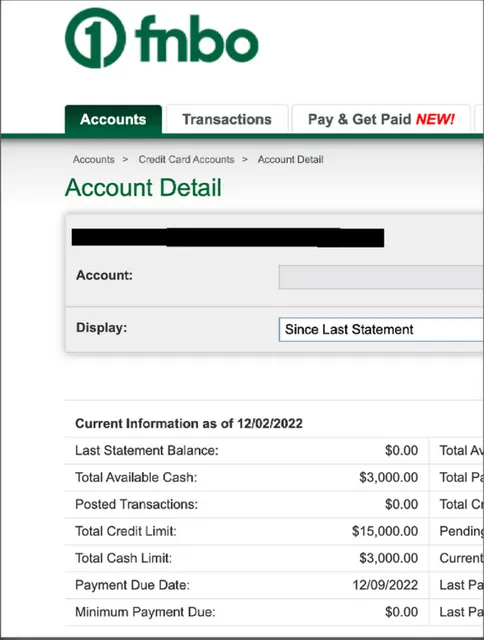This screenshot has height=640, width=484.
Task: Click the fnbo logo
Action: coord(162,38)
